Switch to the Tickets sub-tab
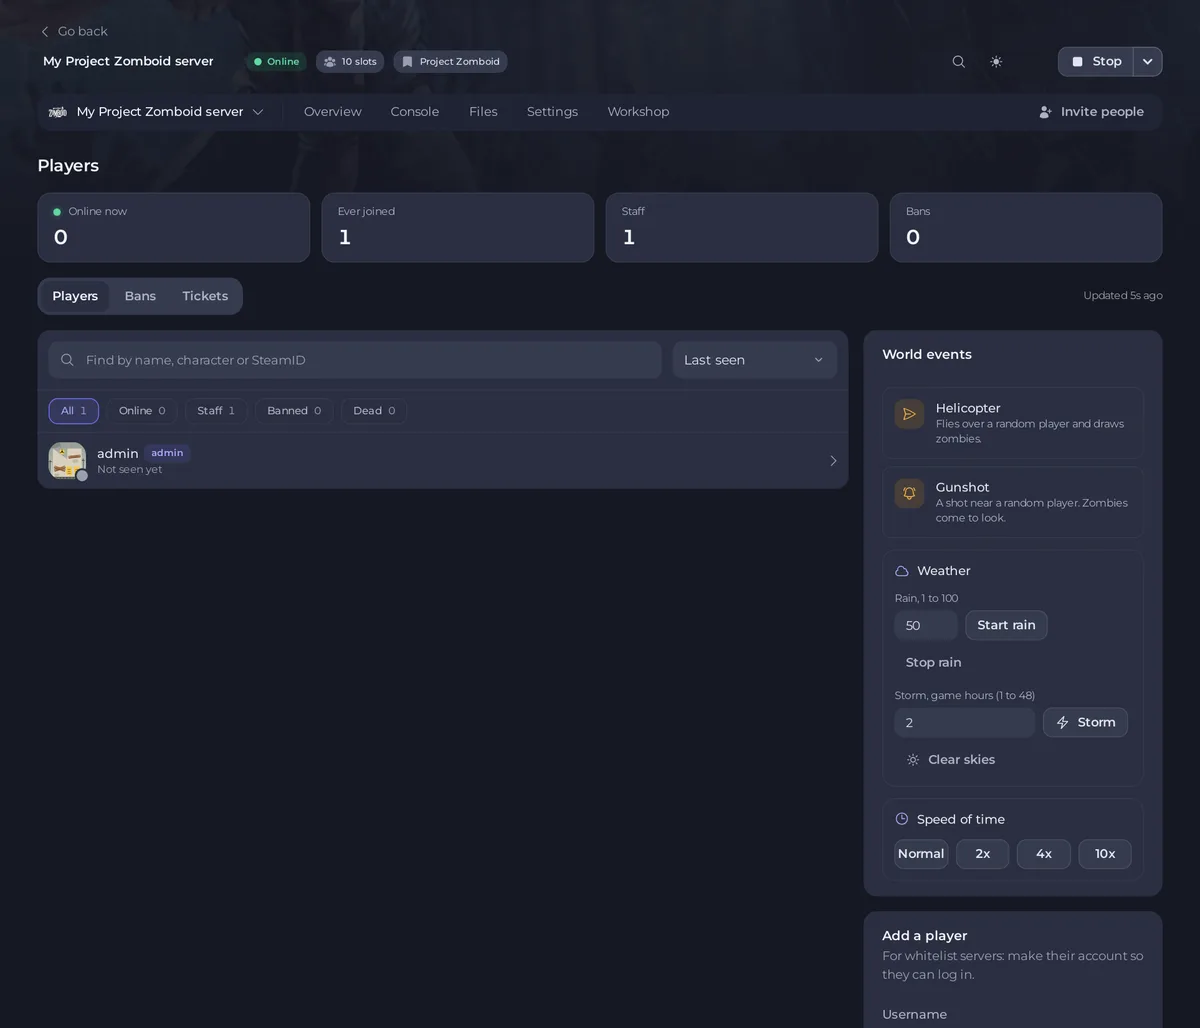The image size is (1200, 1028). coord(205,296)
